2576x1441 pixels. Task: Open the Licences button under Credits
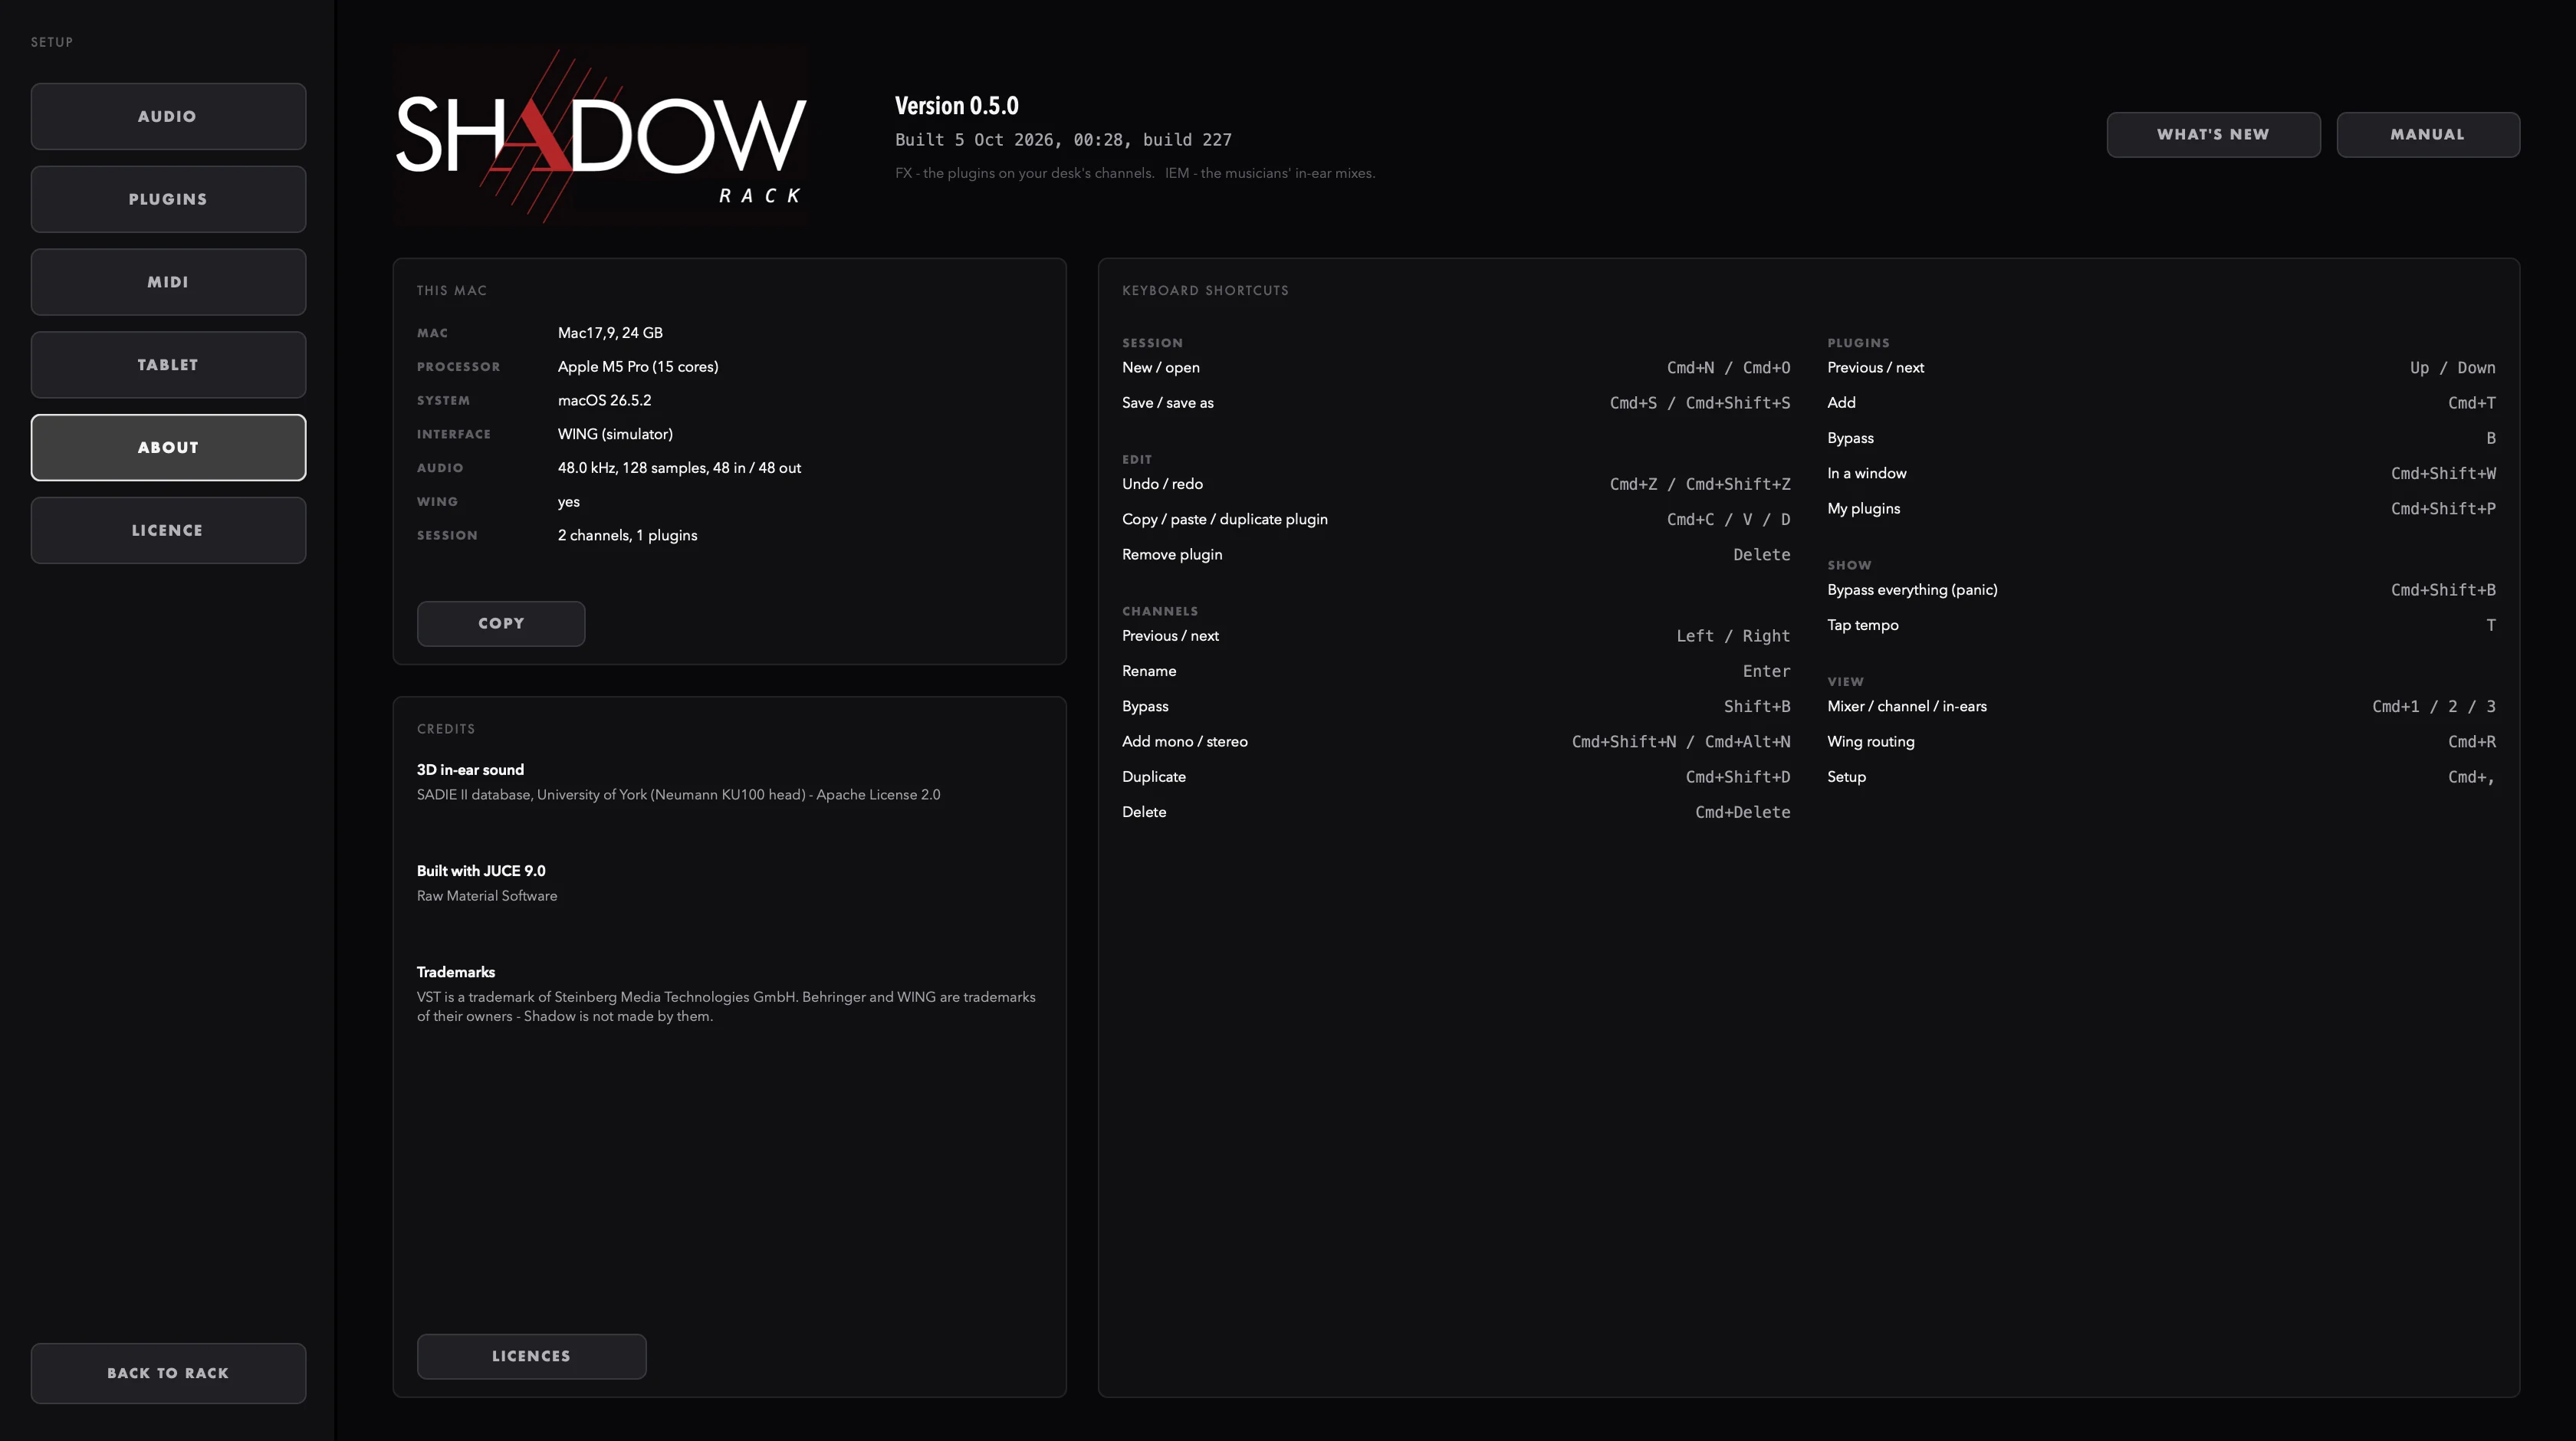pyautogui.click(x=531, y=1356)
